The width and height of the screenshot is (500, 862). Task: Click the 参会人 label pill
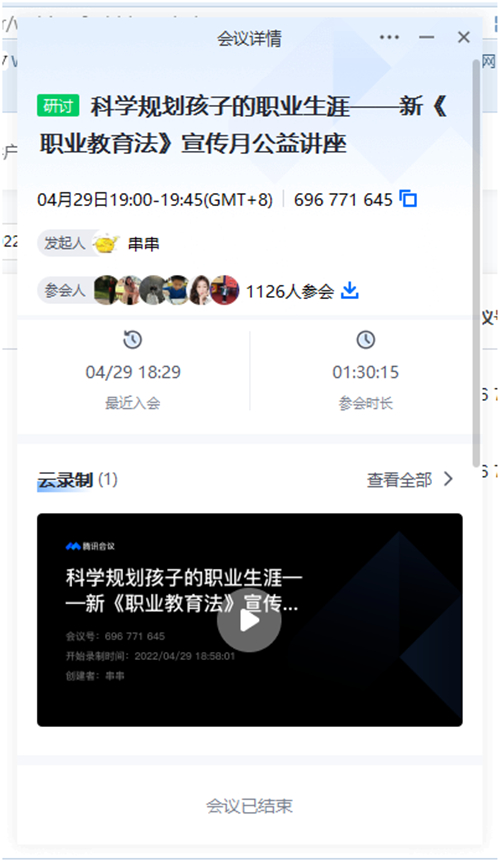[x=64, y=291]
